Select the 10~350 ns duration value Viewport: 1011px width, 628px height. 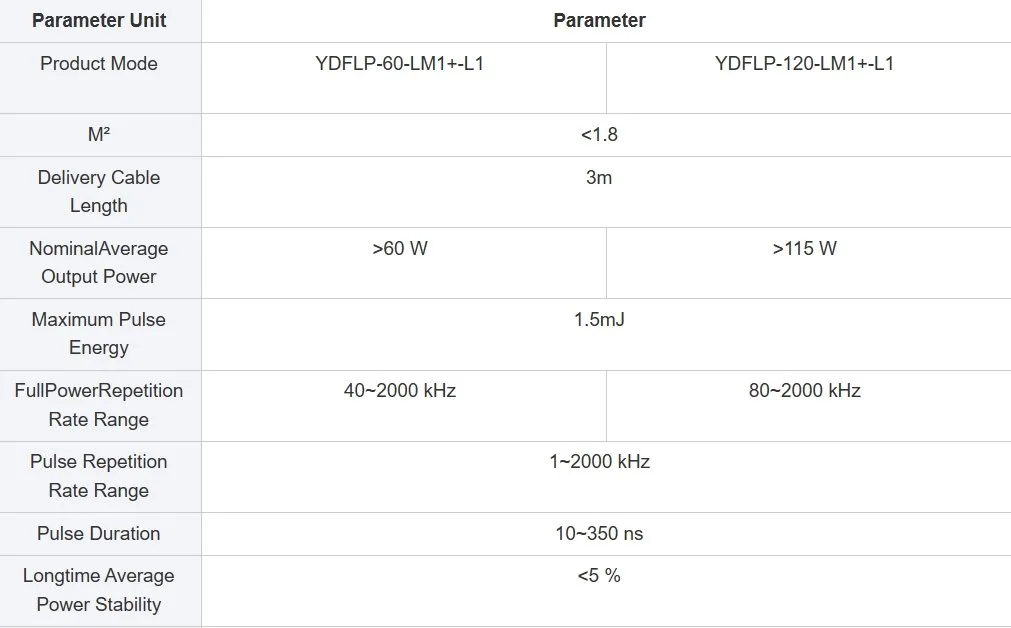599,534
